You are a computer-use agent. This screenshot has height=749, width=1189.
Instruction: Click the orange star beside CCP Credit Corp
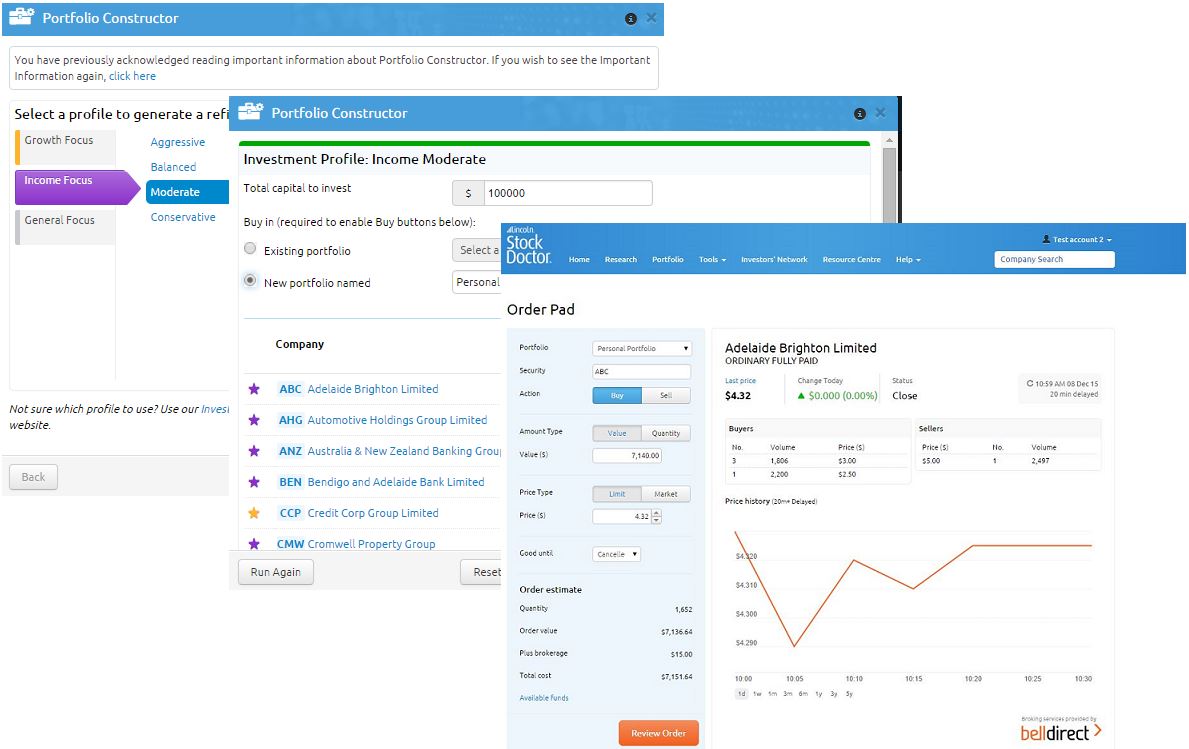click(x=254, y=513)
